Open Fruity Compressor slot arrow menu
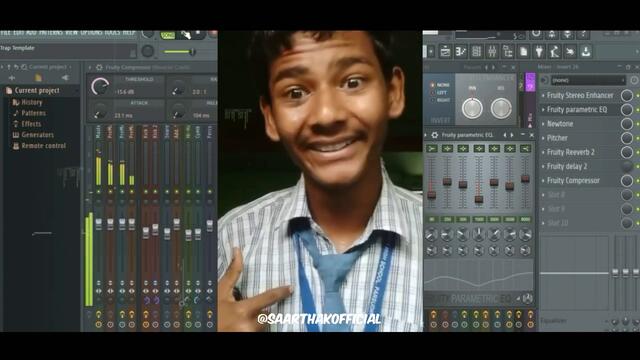 point(543,181)
